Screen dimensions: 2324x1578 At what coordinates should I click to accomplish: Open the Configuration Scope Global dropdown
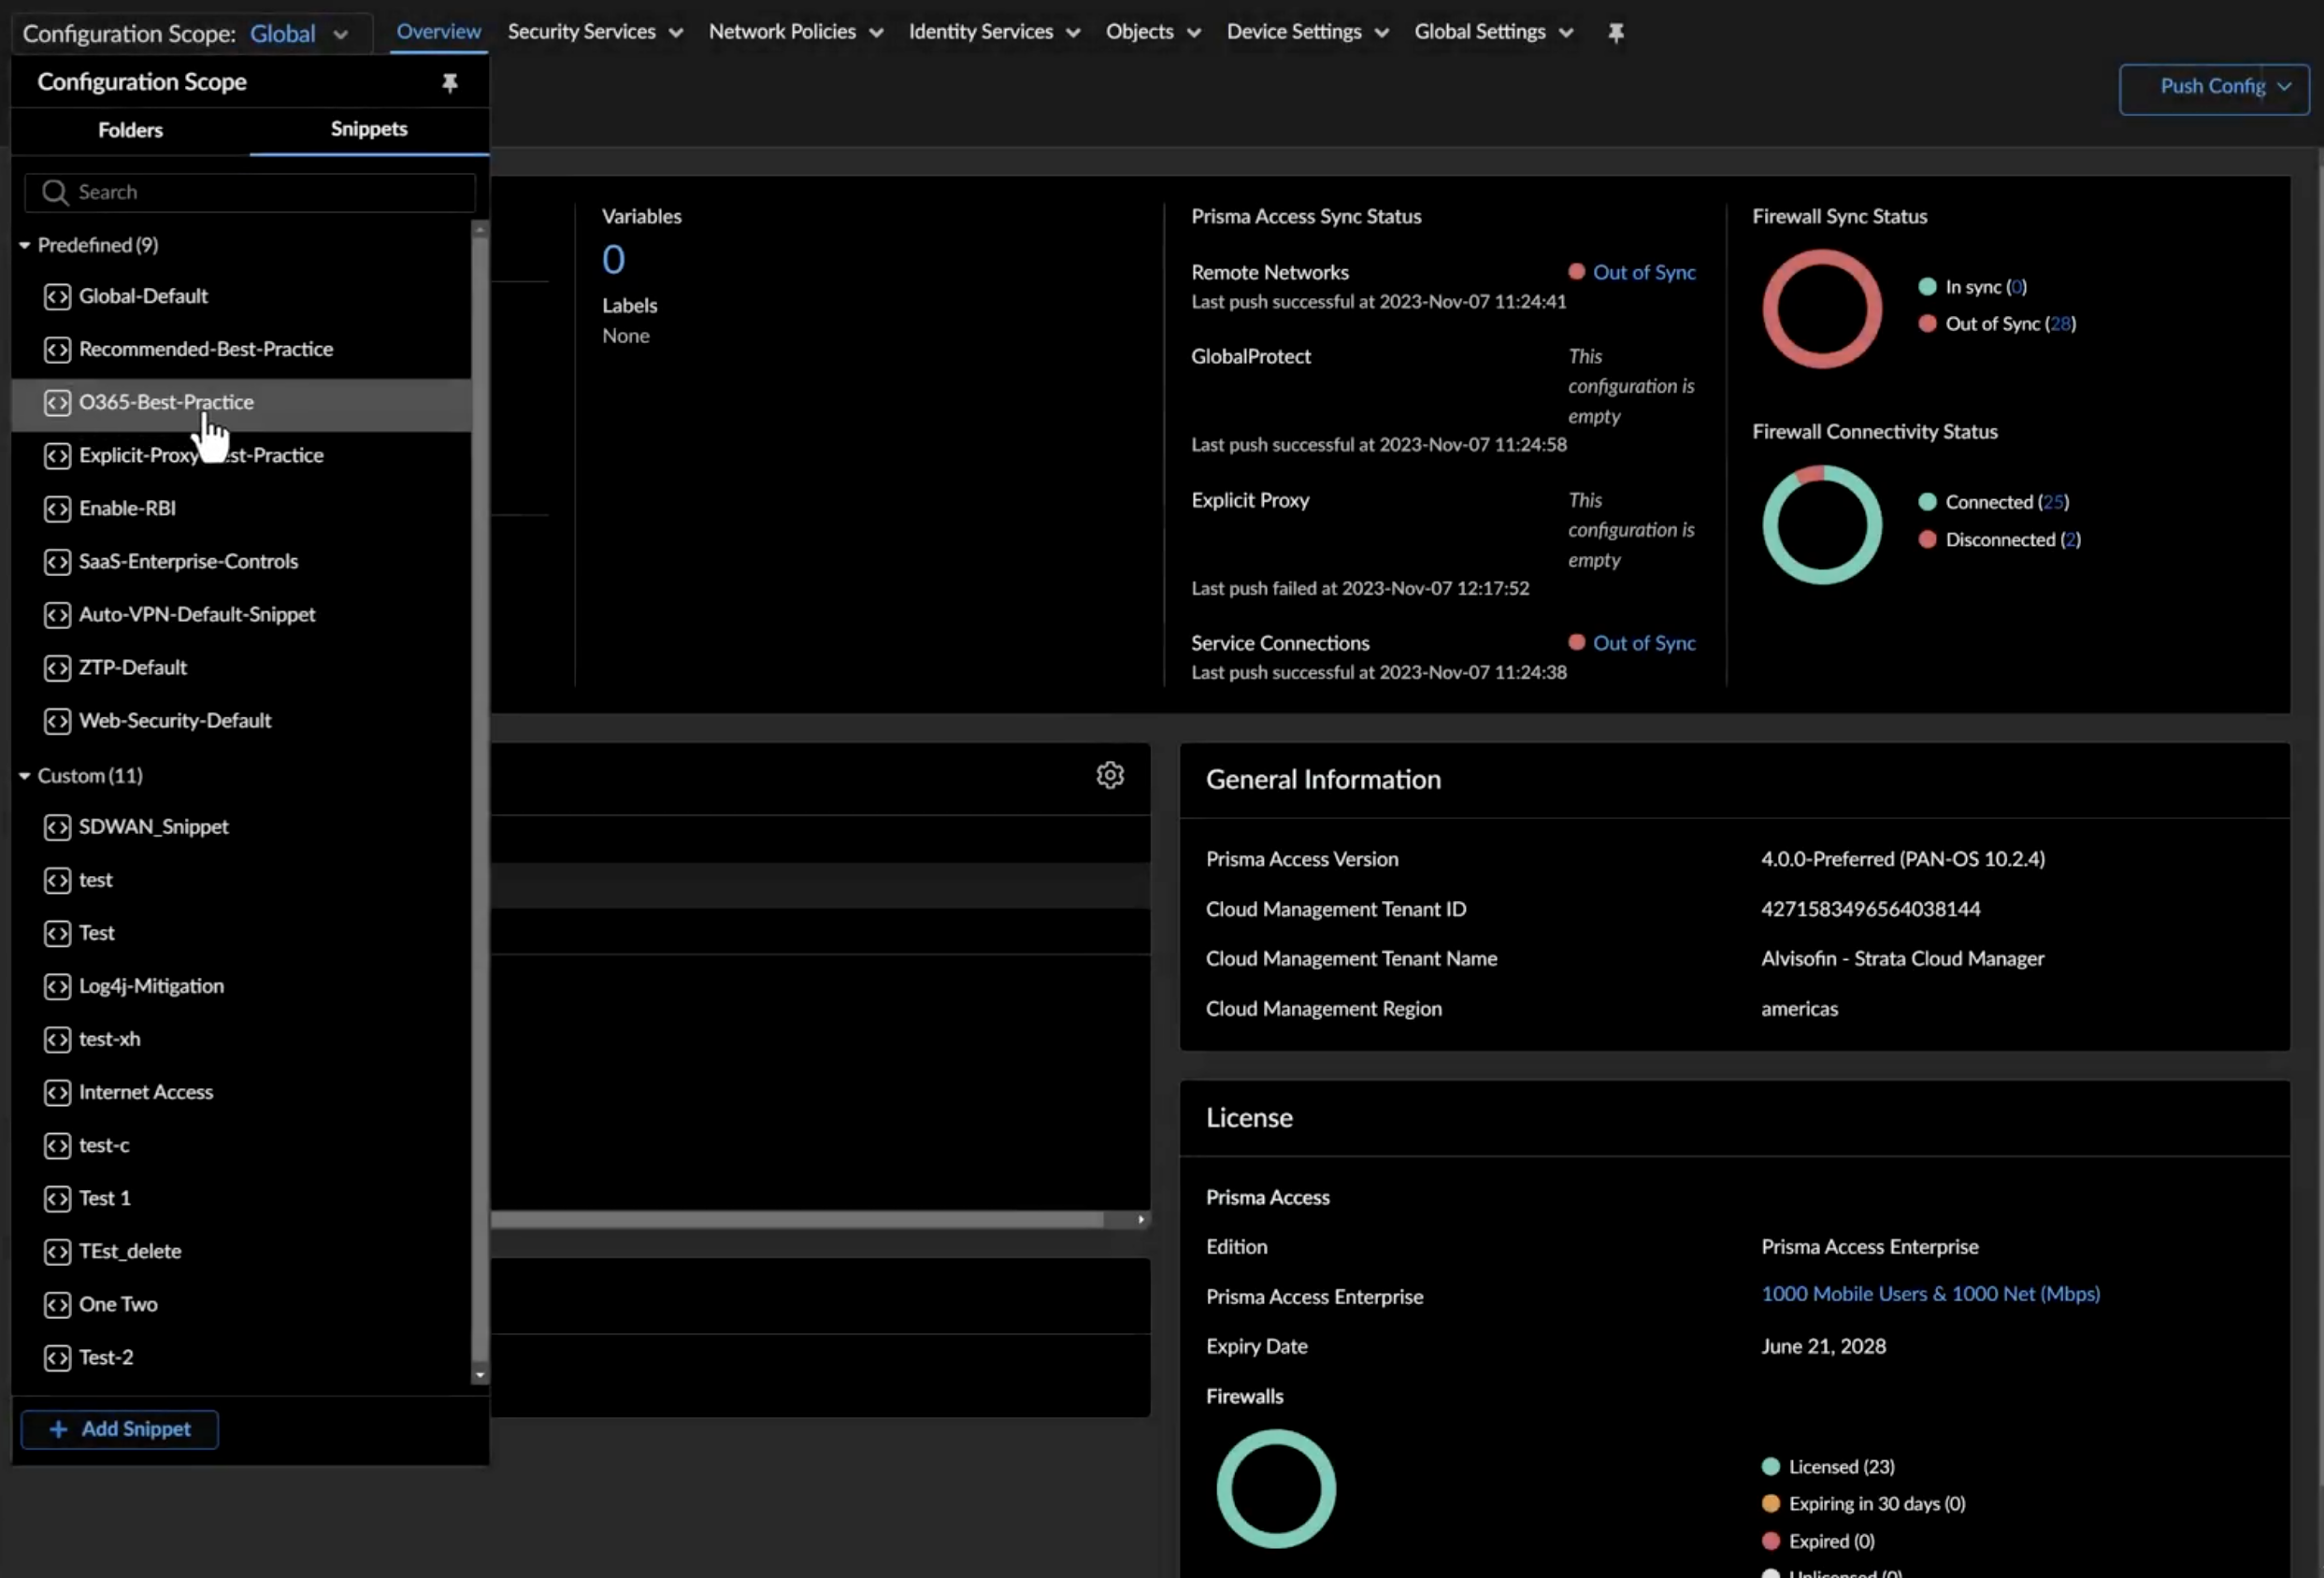(298, 33)
